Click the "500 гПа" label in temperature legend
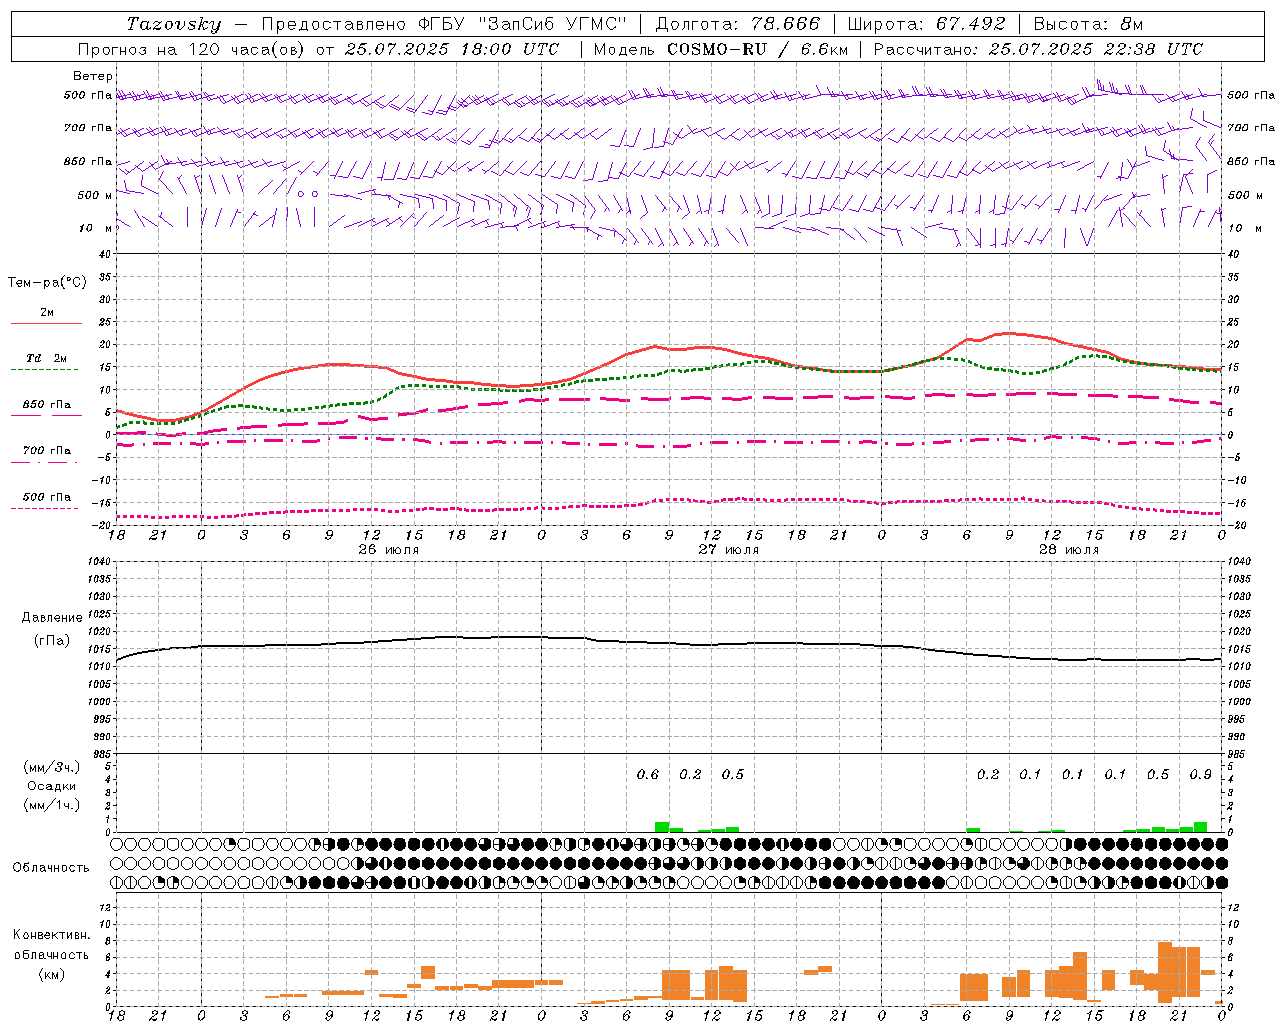Viewport: 1280px width, 1024px height. [47, 497]
